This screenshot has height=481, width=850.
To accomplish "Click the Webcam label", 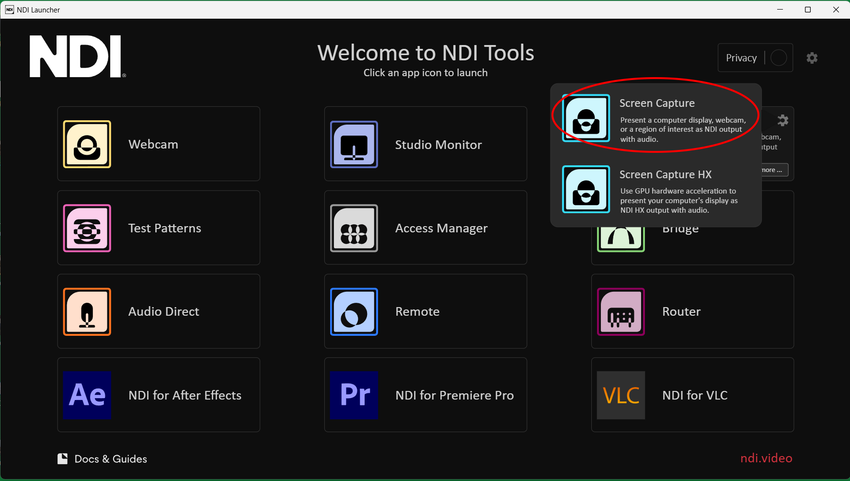I will pyautogui.click(x=153, y=144).
